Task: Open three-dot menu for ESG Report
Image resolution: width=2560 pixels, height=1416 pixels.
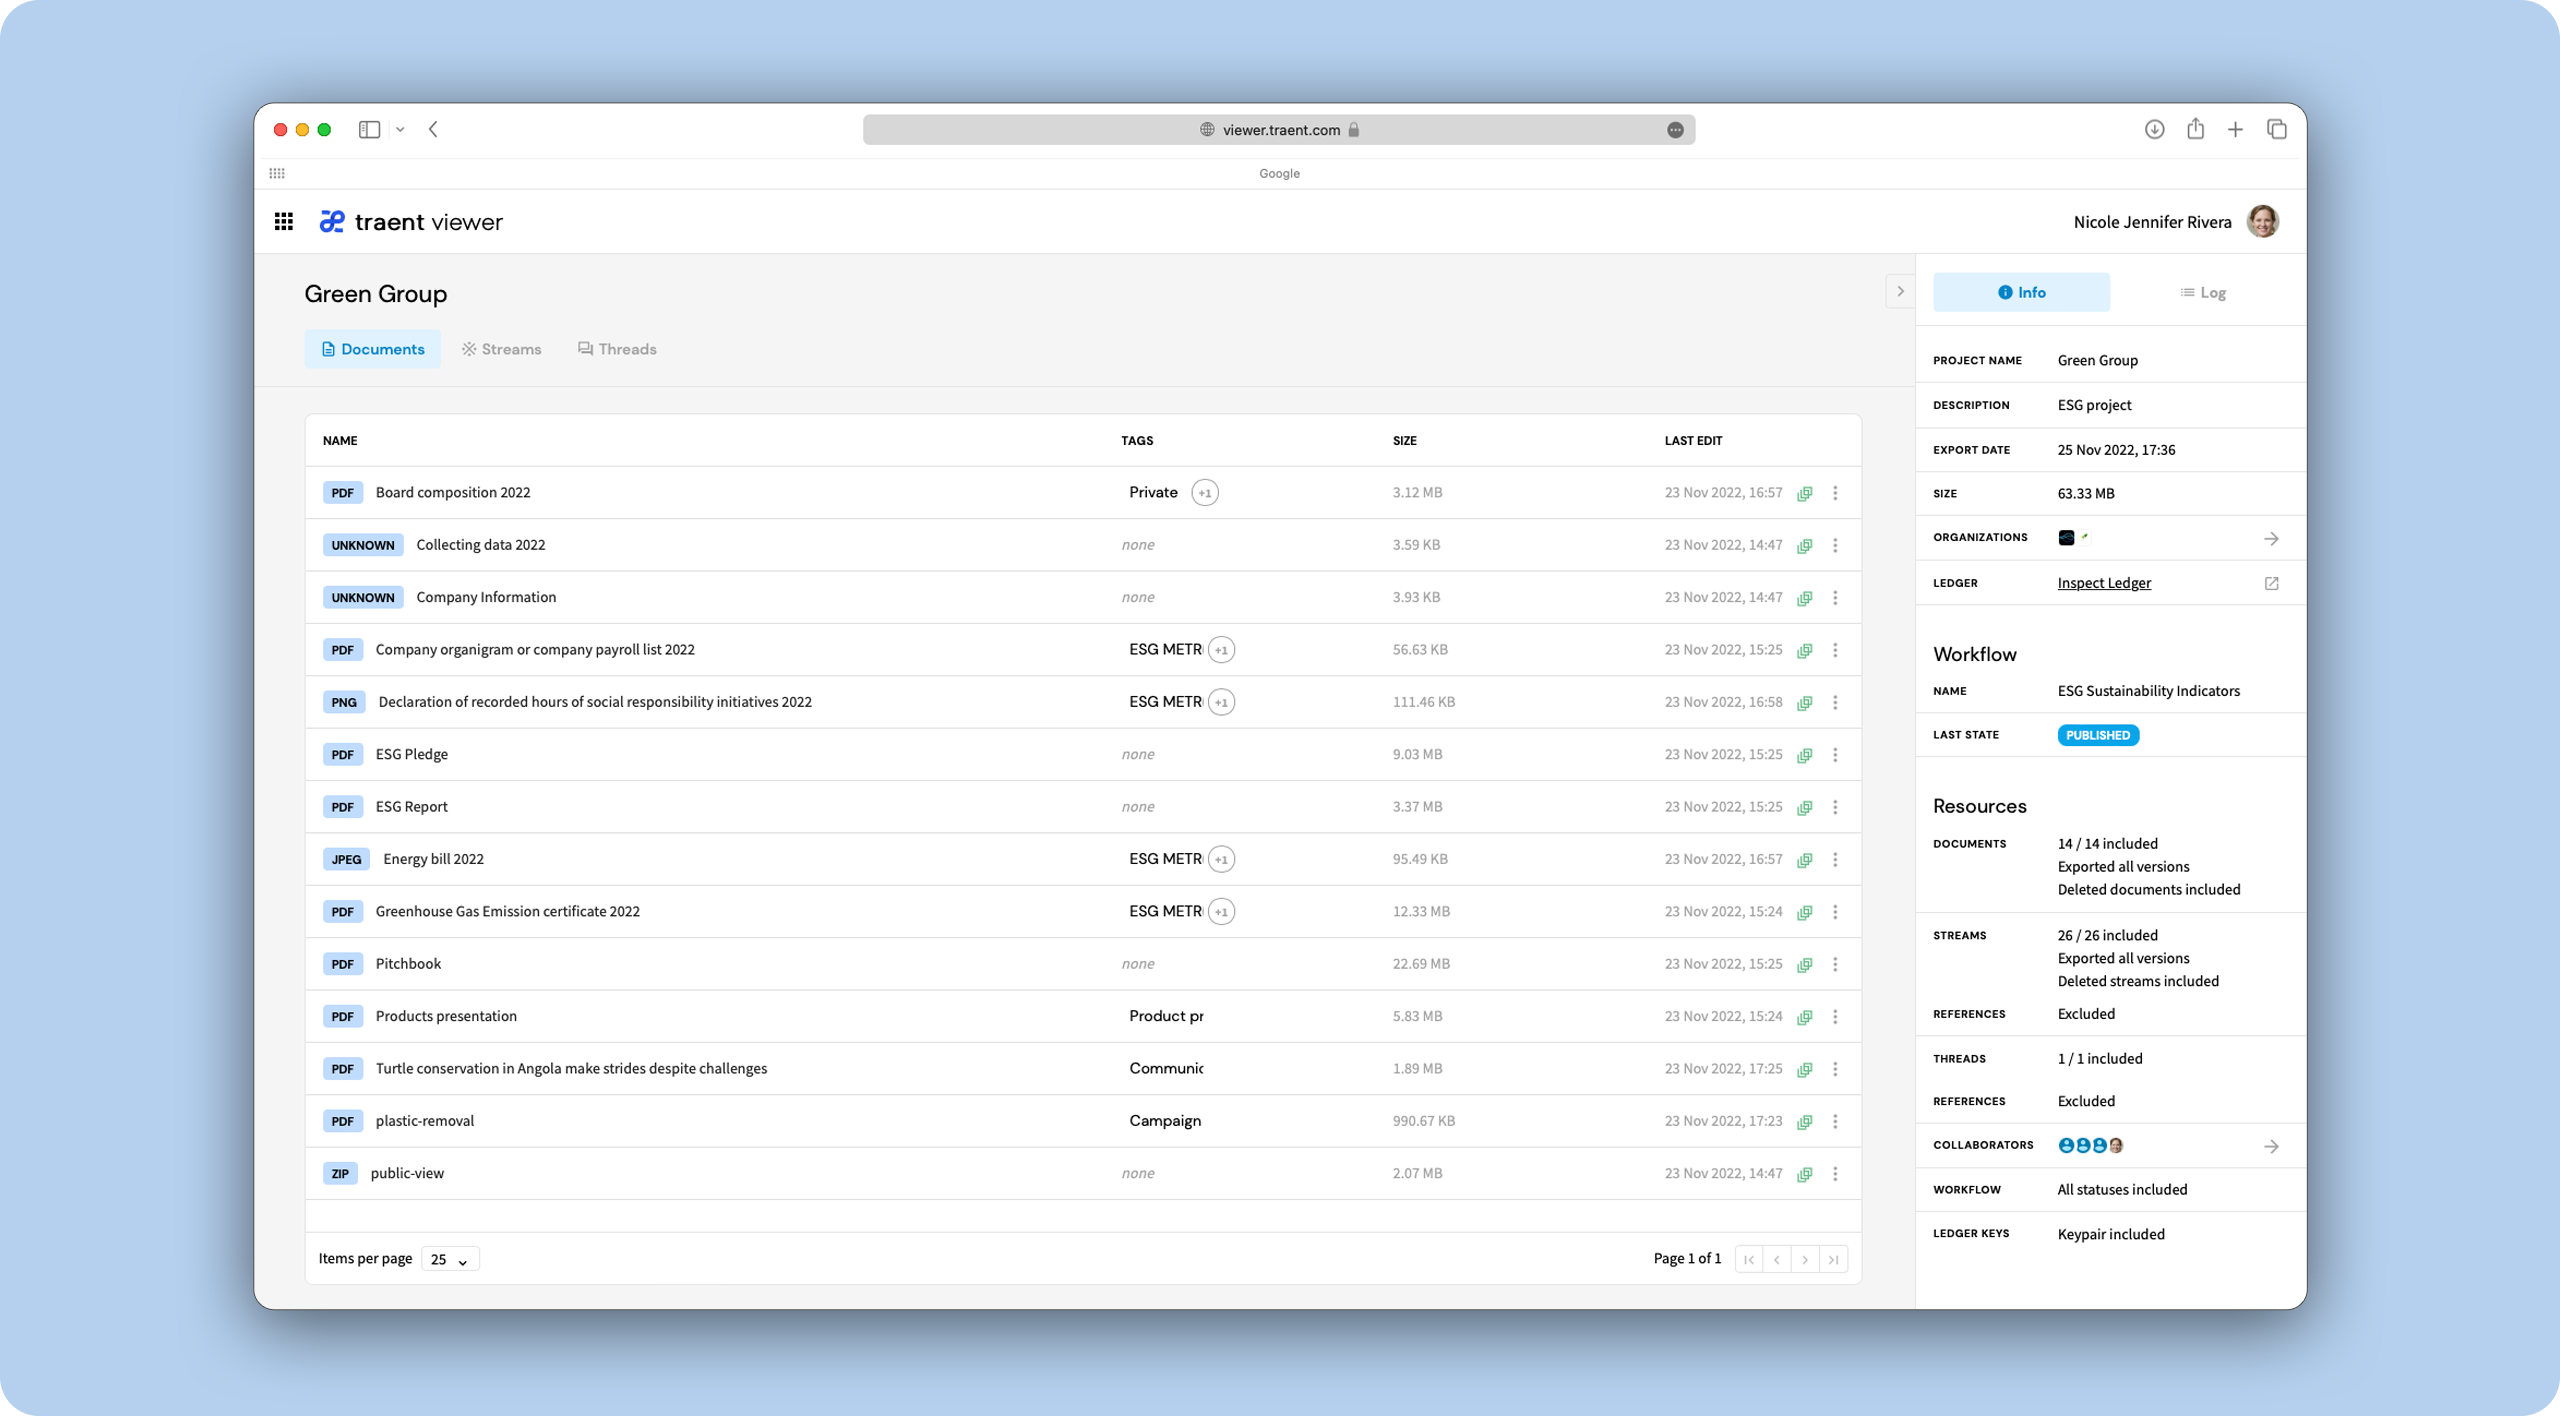Action: coord(1835,807)
